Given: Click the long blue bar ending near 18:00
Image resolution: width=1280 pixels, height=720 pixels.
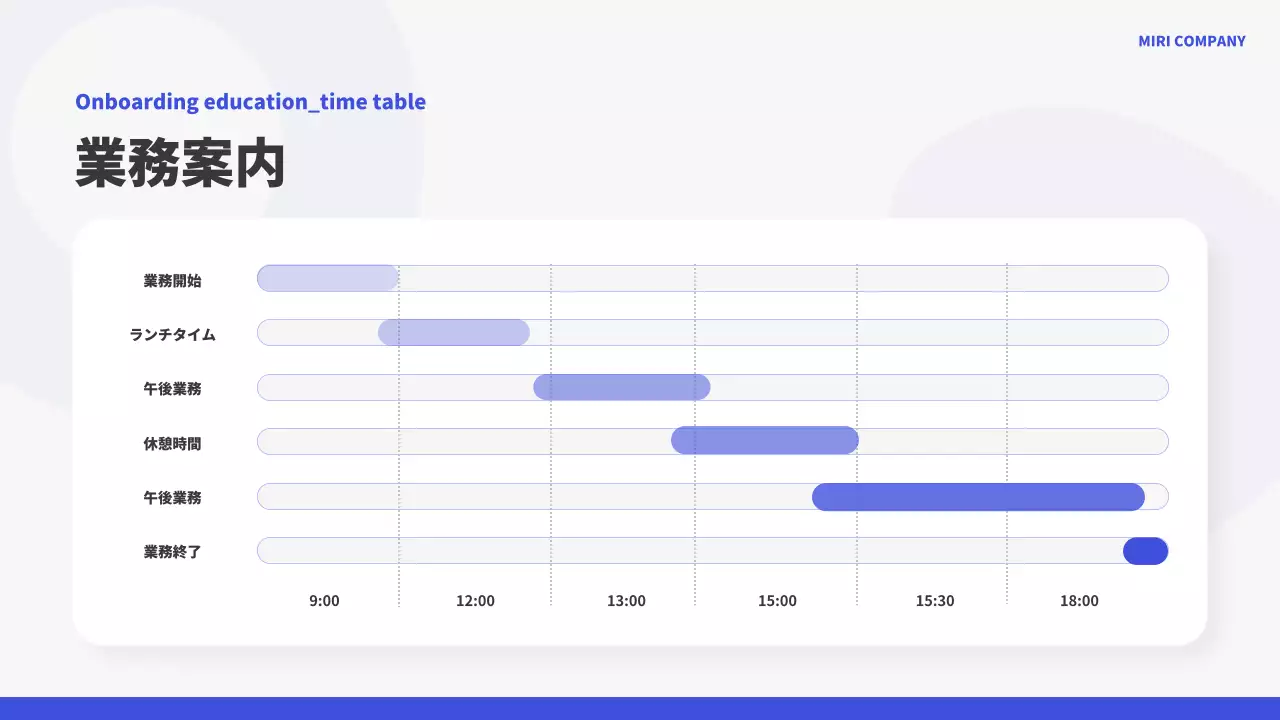Looking at the screenshot, I should (x=977, y=497).
